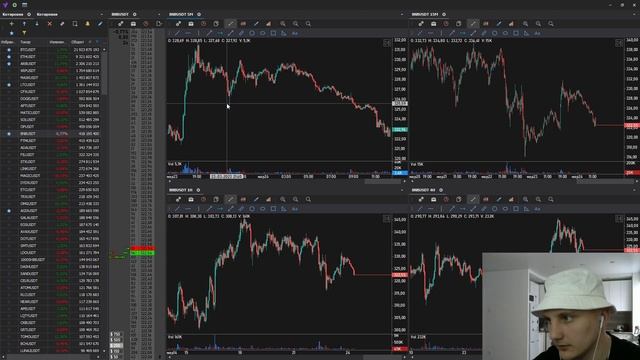
Task: Select the line chart type in the 15M chart
Action: tap(473, 24)
